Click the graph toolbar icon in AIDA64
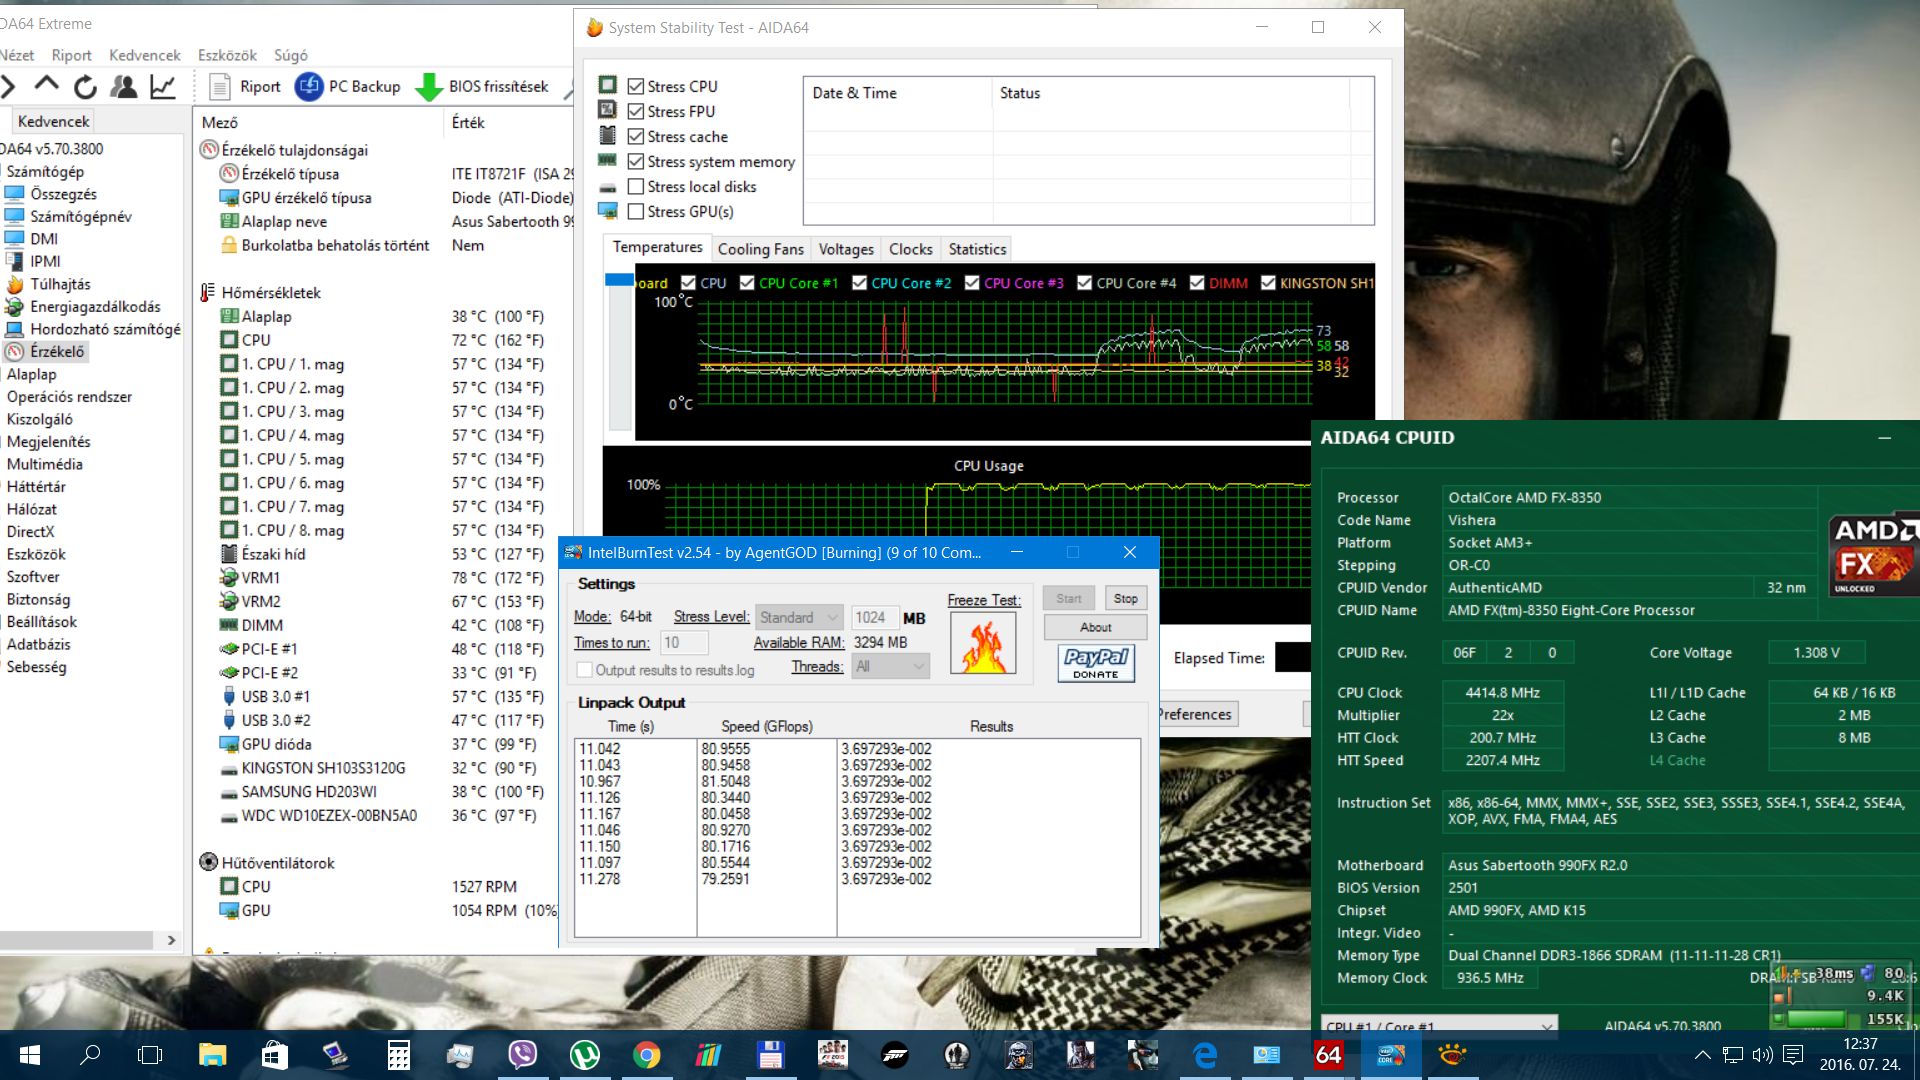The height and width of the screenshot is (1080, 1920). tap(163, 87)
